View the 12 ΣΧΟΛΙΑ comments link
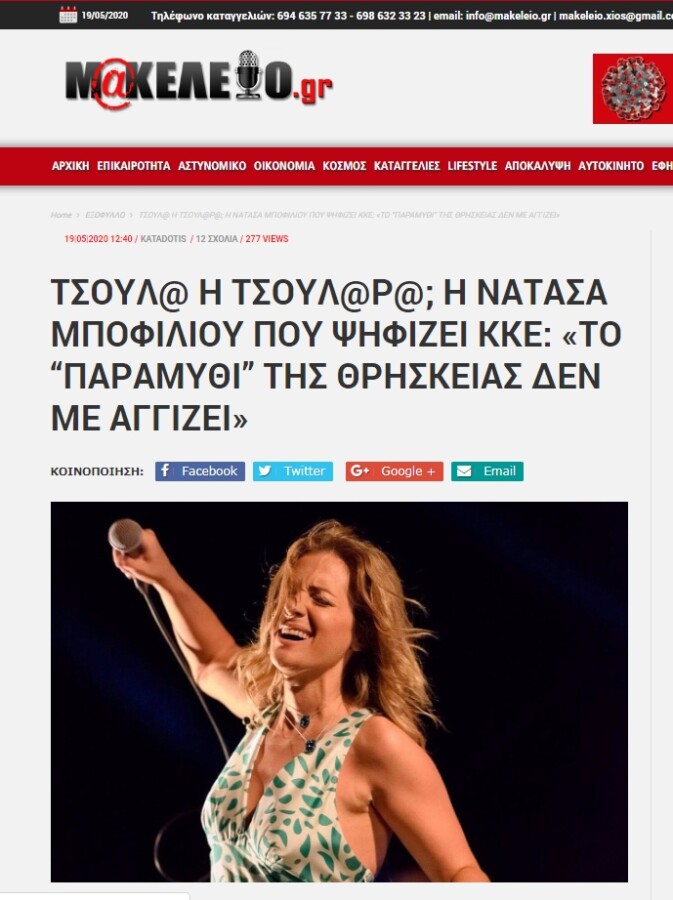This screenshot has height=900, width=673. pos(216,239)
